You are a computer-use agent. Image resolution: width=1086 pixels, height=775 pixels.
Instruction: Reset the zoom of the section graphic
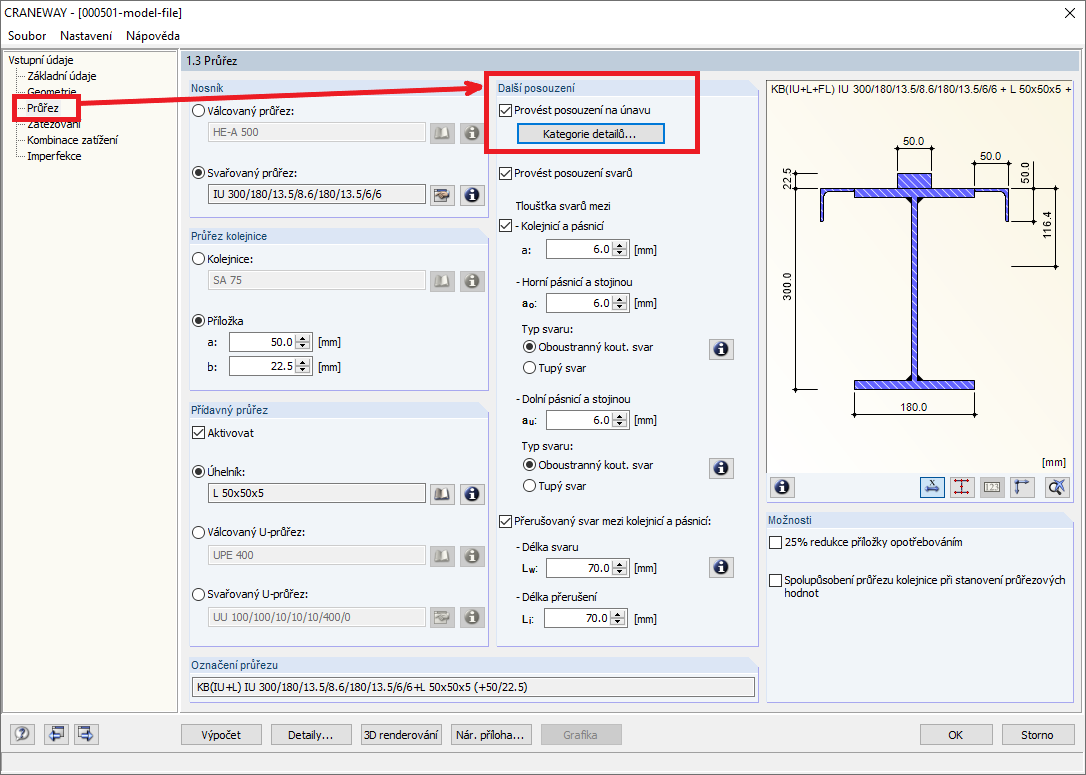1056,487
